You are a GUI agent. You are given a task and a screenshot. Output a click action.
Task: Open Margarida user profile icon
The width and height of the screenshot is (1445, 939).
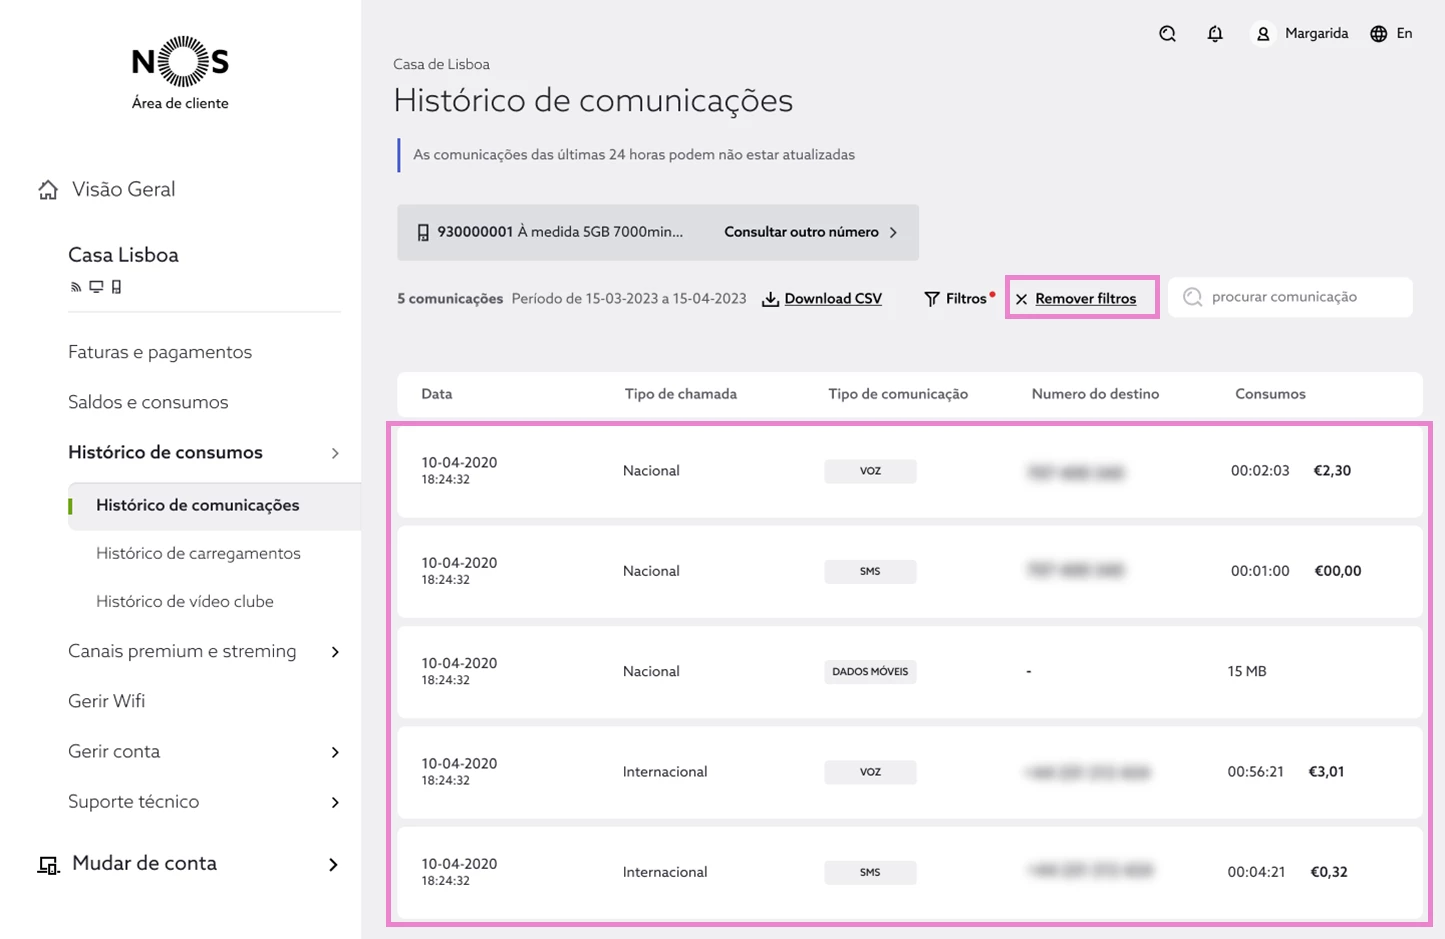coord(1263,34)
